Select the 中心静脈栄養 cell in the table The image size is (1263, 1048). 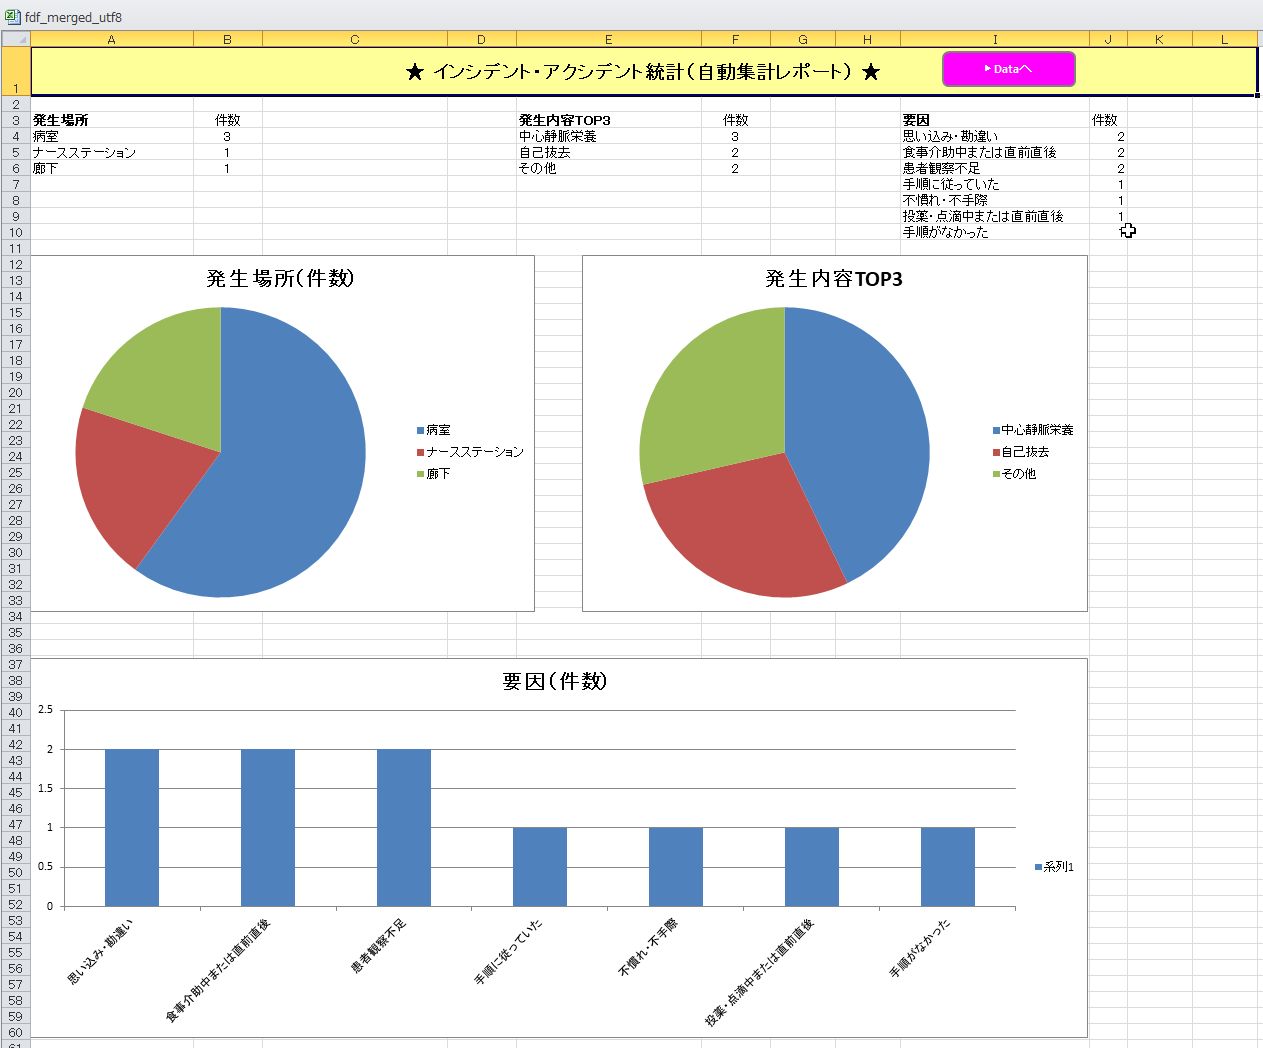[558, 136]
